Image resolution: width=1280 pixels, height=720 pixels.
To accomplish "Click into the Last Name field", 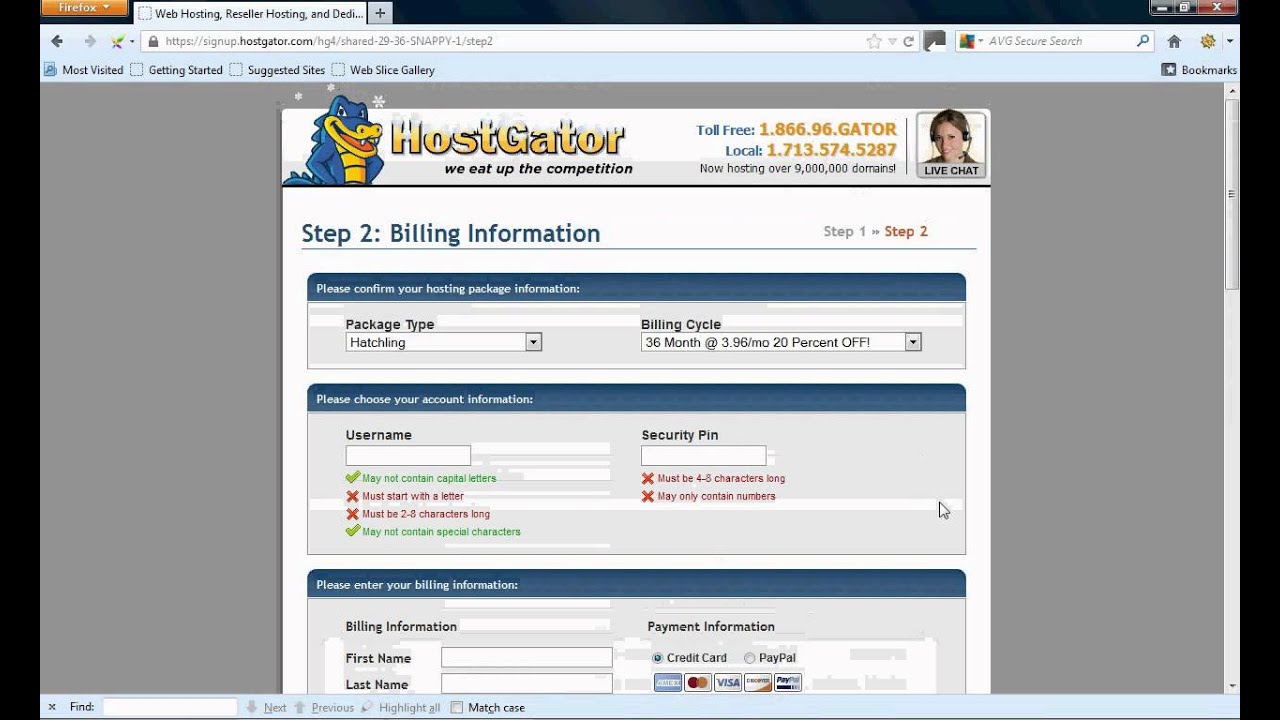I will pos(527,683).
